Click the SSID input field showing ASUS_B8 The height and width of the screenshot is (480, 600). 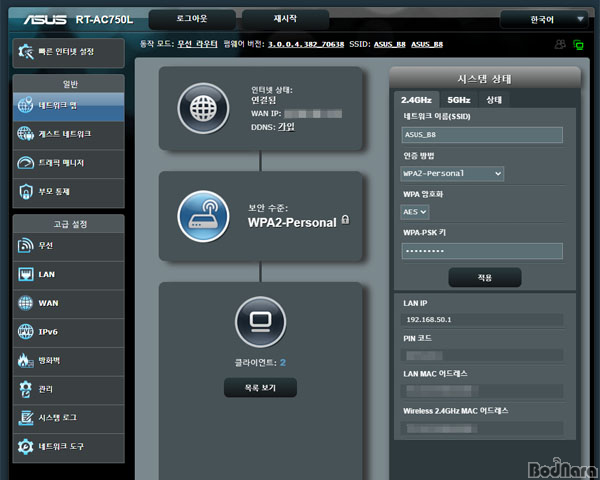click(x=482, y=135)
